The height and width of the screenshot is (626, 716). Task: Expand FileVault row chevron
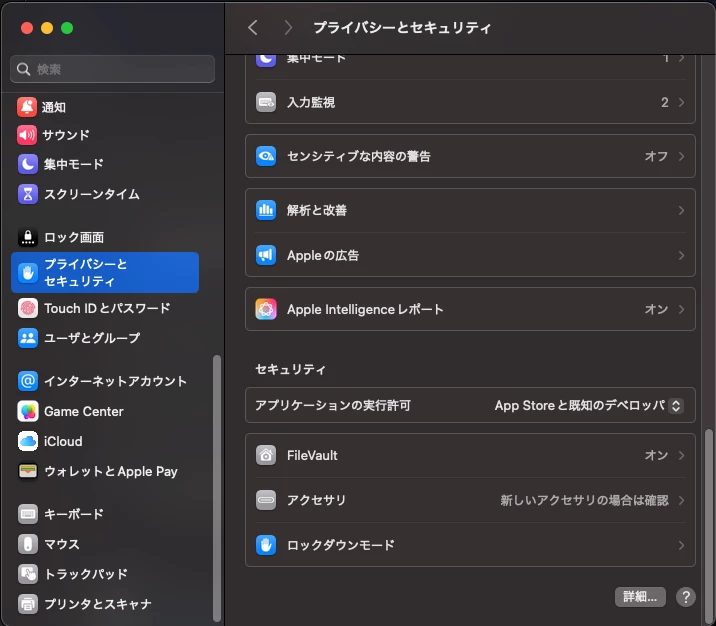681,455
